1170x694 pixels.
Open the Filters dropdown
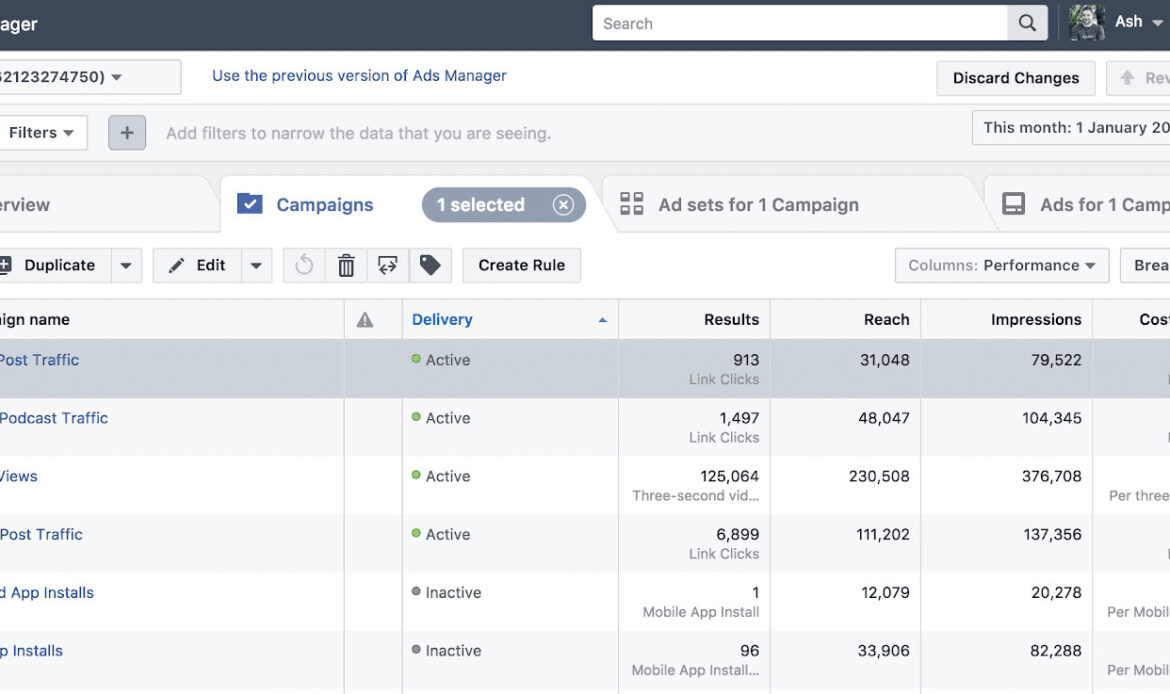41,133
